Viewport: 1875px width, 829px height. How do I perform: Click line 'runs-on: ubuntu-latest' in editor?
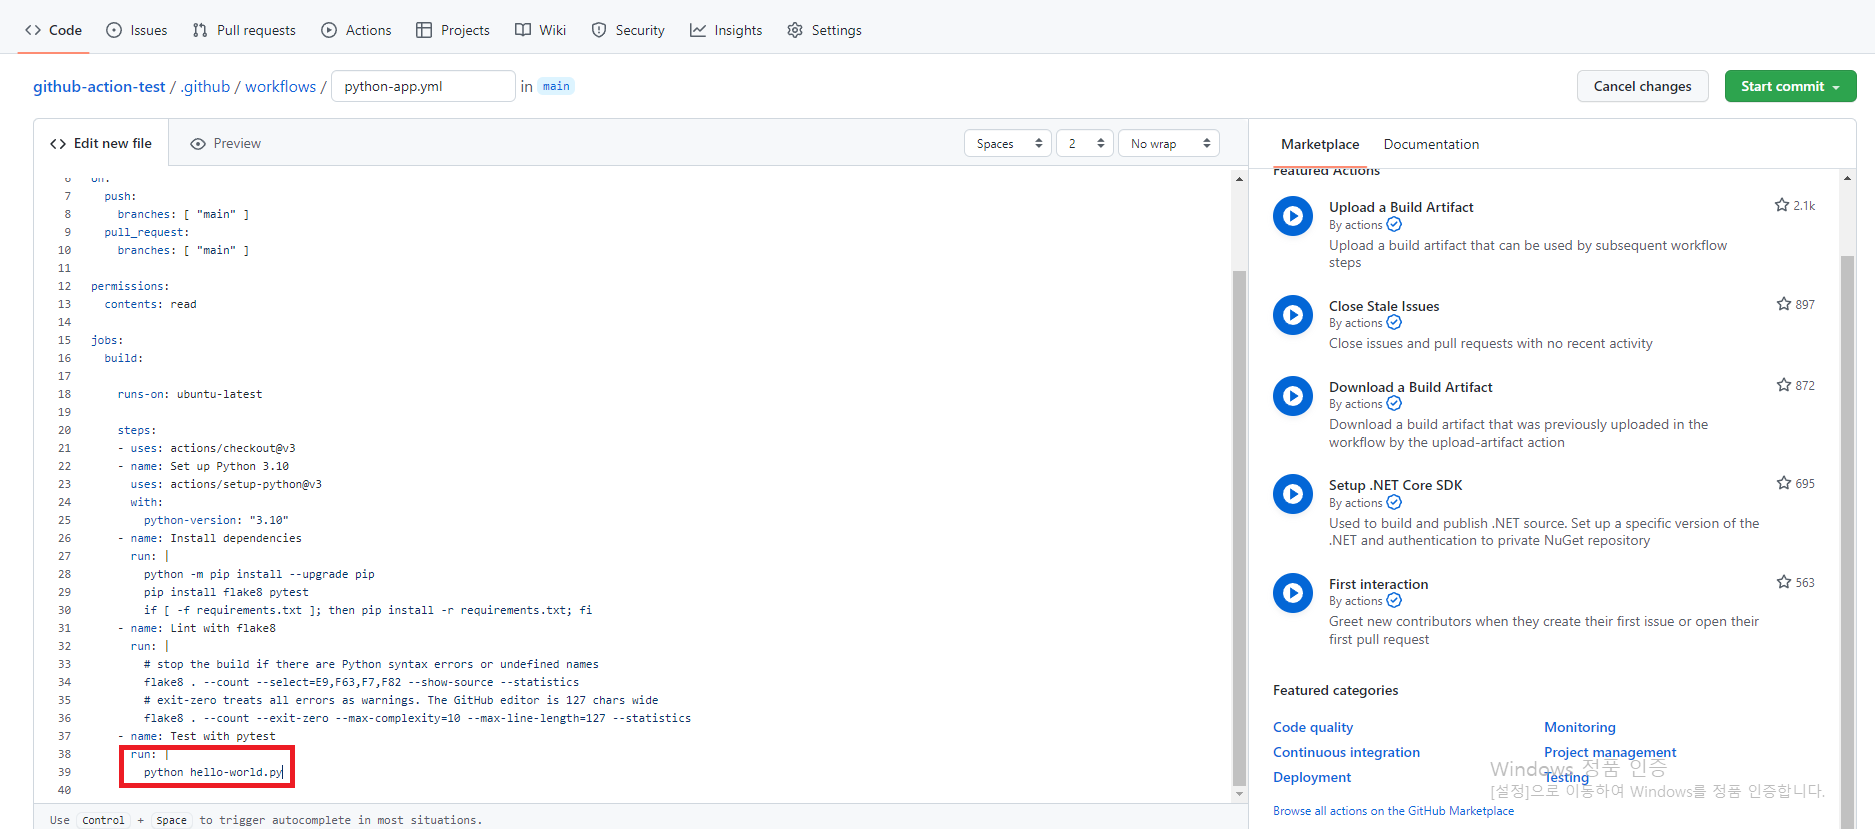190,394
